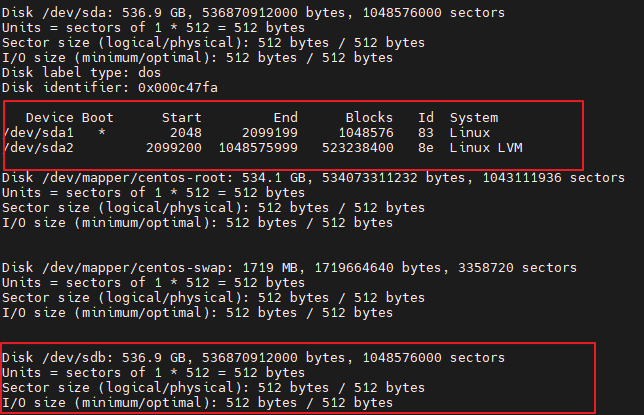Click the '/dev/mapper/centos-root:' disk name
The image size is (644, 415).
pyautogui.click(x=138, y=178)
